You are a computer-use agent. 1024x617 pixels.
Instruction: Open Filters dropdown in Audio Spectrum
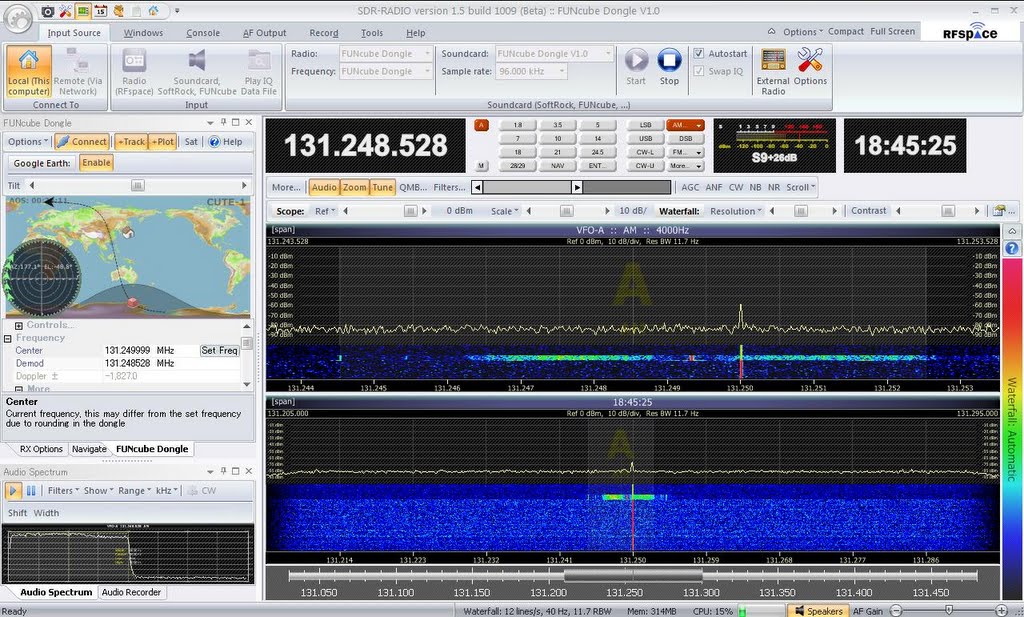coord(63,490)
